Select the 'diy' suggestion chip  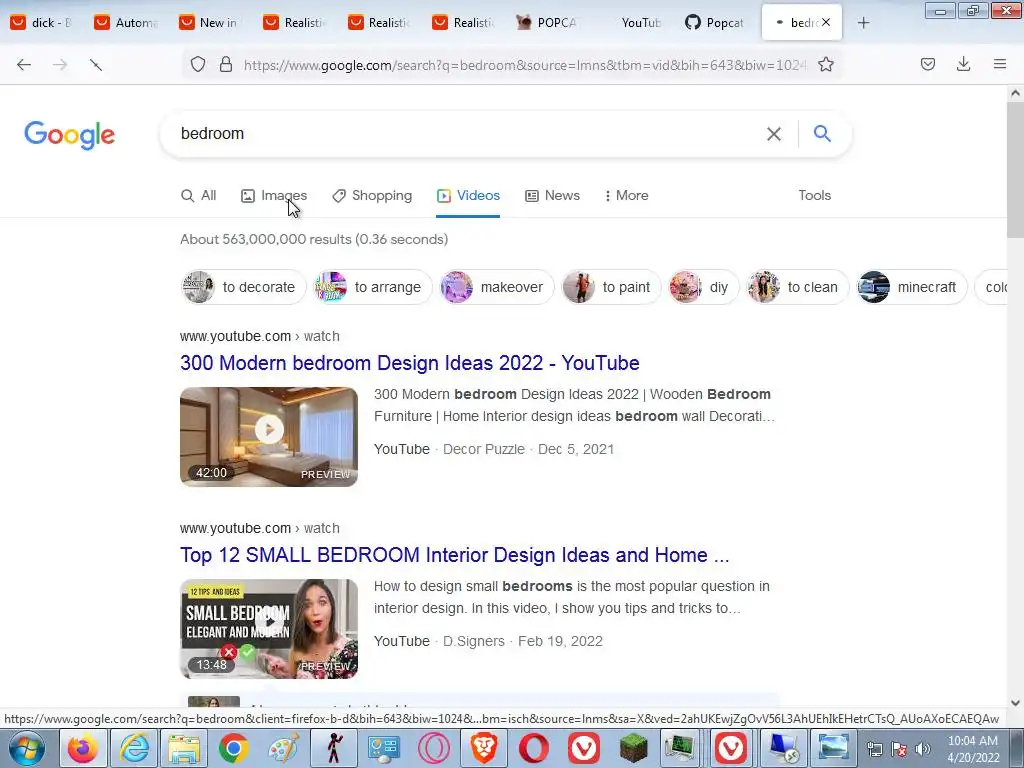click(x=704, y=287)
